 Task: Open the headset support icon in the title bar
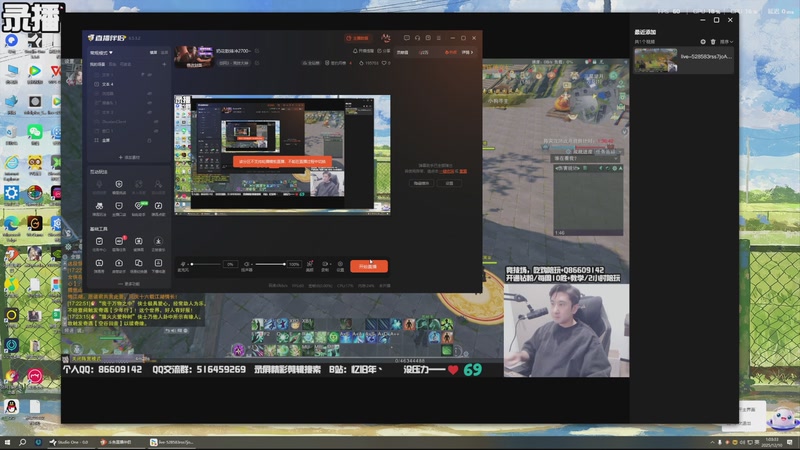417,38
